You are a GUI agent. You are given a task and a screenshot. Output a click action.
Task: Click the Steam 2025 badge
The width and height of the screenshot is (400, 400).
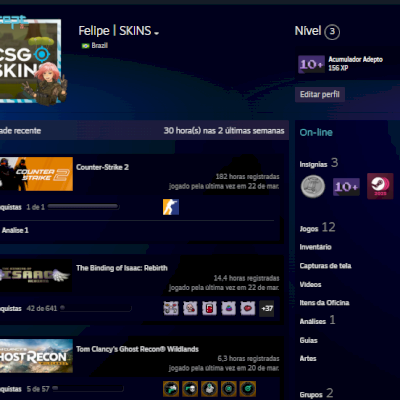point(380,186)
